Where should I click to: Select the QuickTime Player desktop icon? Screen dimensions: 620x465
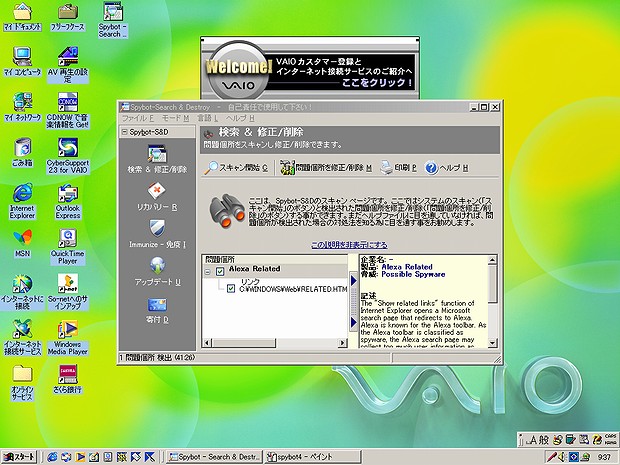point(68,247)
